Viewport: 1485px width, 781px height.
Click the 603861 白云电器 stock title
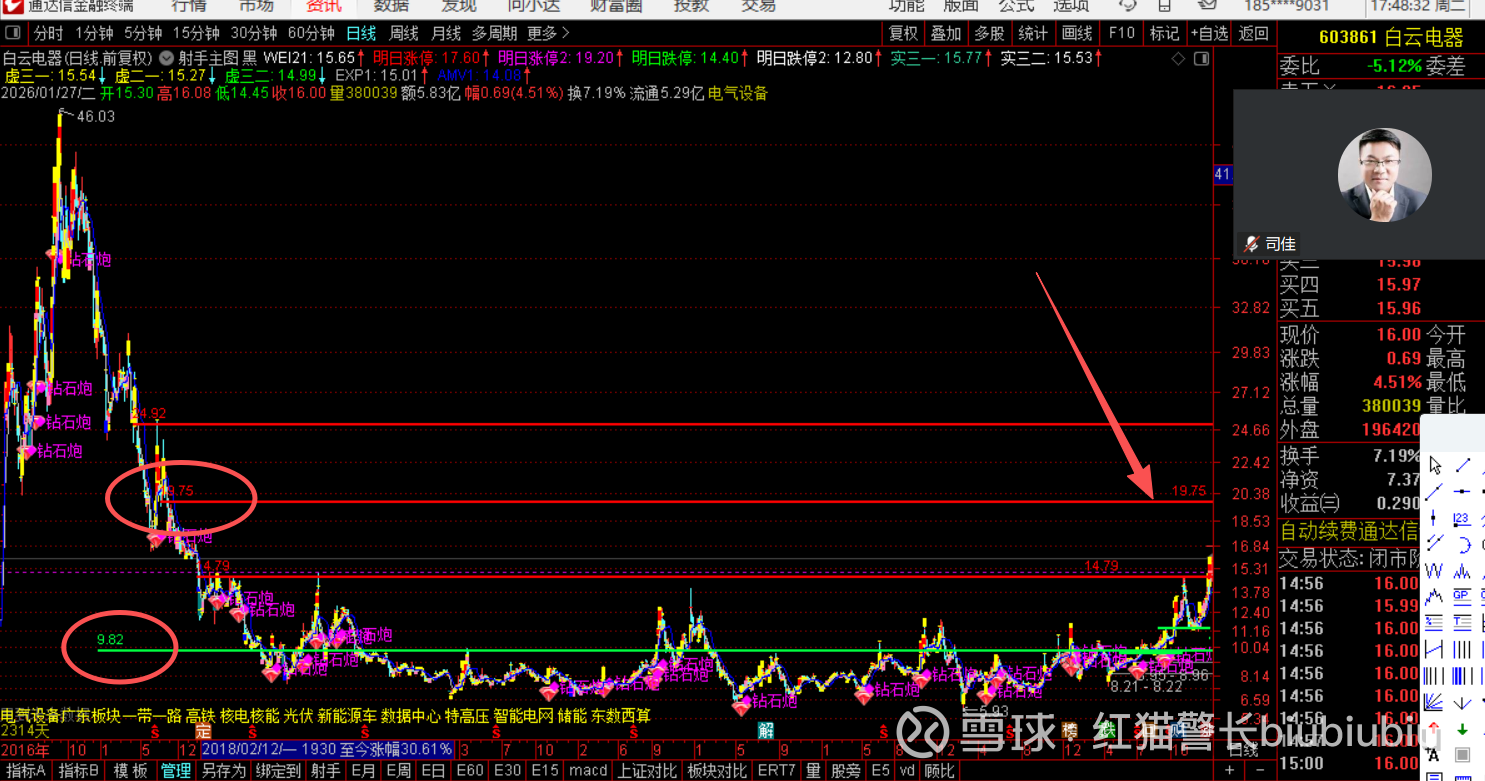pyautogui.click(x=1390, y=38)
